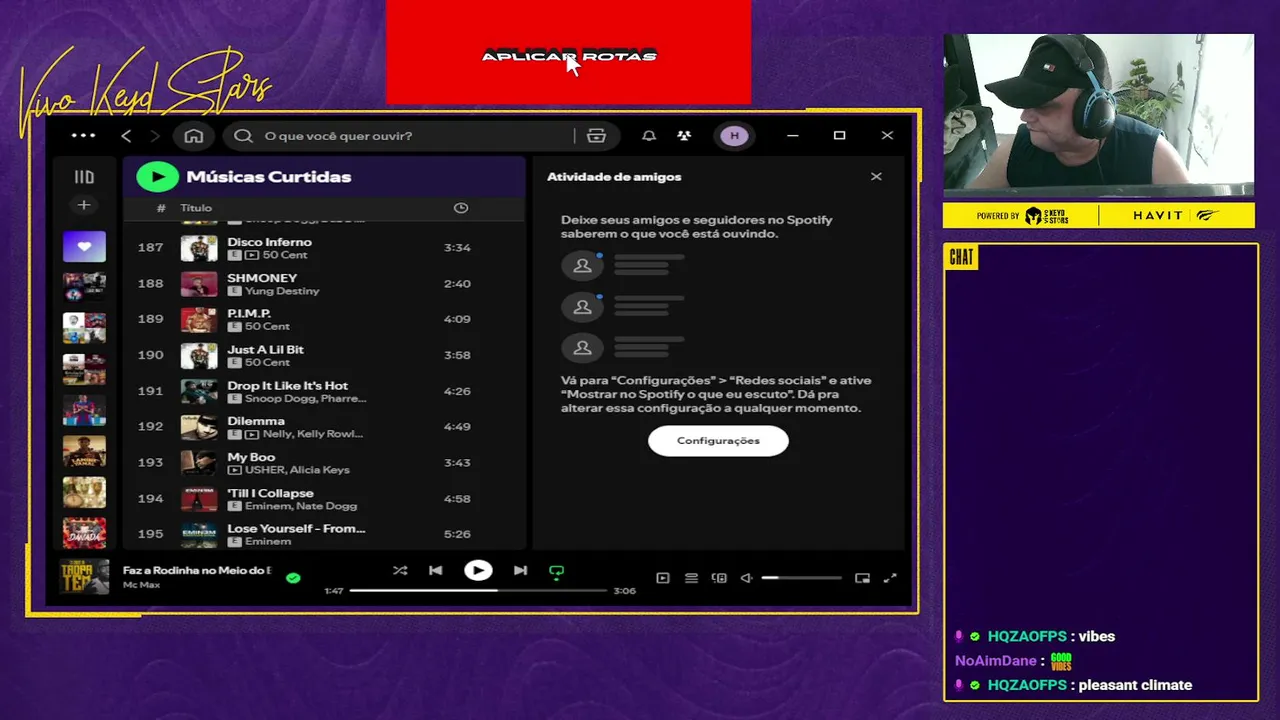This screenshot has width=1280, height=720.
Task: Open the notifications bell
Action: pos(649,136)
